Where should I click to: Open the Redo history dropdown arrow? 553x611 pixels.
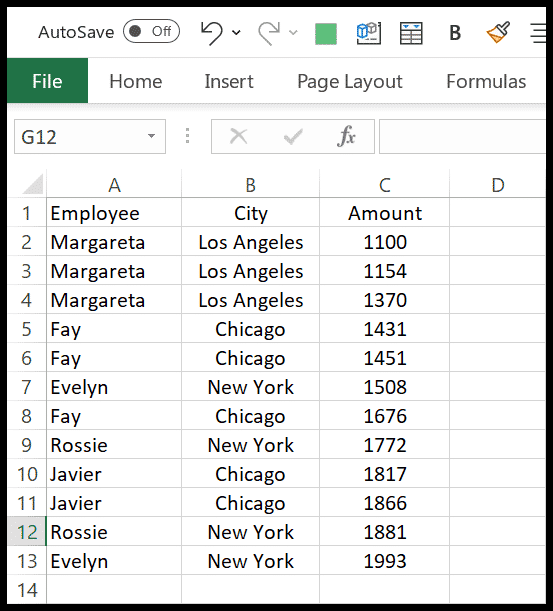click(x=293, y=32)
